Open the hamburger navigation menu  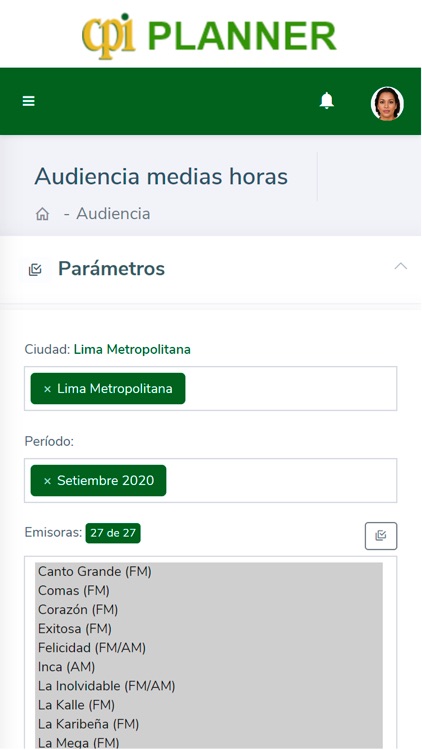tap(29, 101)
